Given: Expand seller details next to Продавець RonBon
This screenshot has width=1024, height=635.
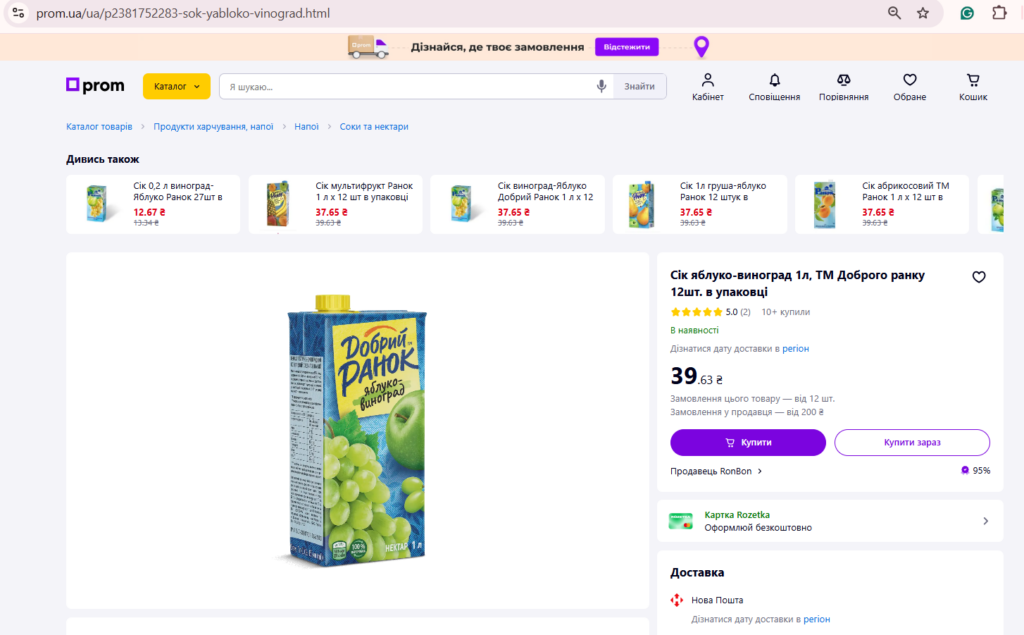Looking at the screenshot, I should coord(760,471).
